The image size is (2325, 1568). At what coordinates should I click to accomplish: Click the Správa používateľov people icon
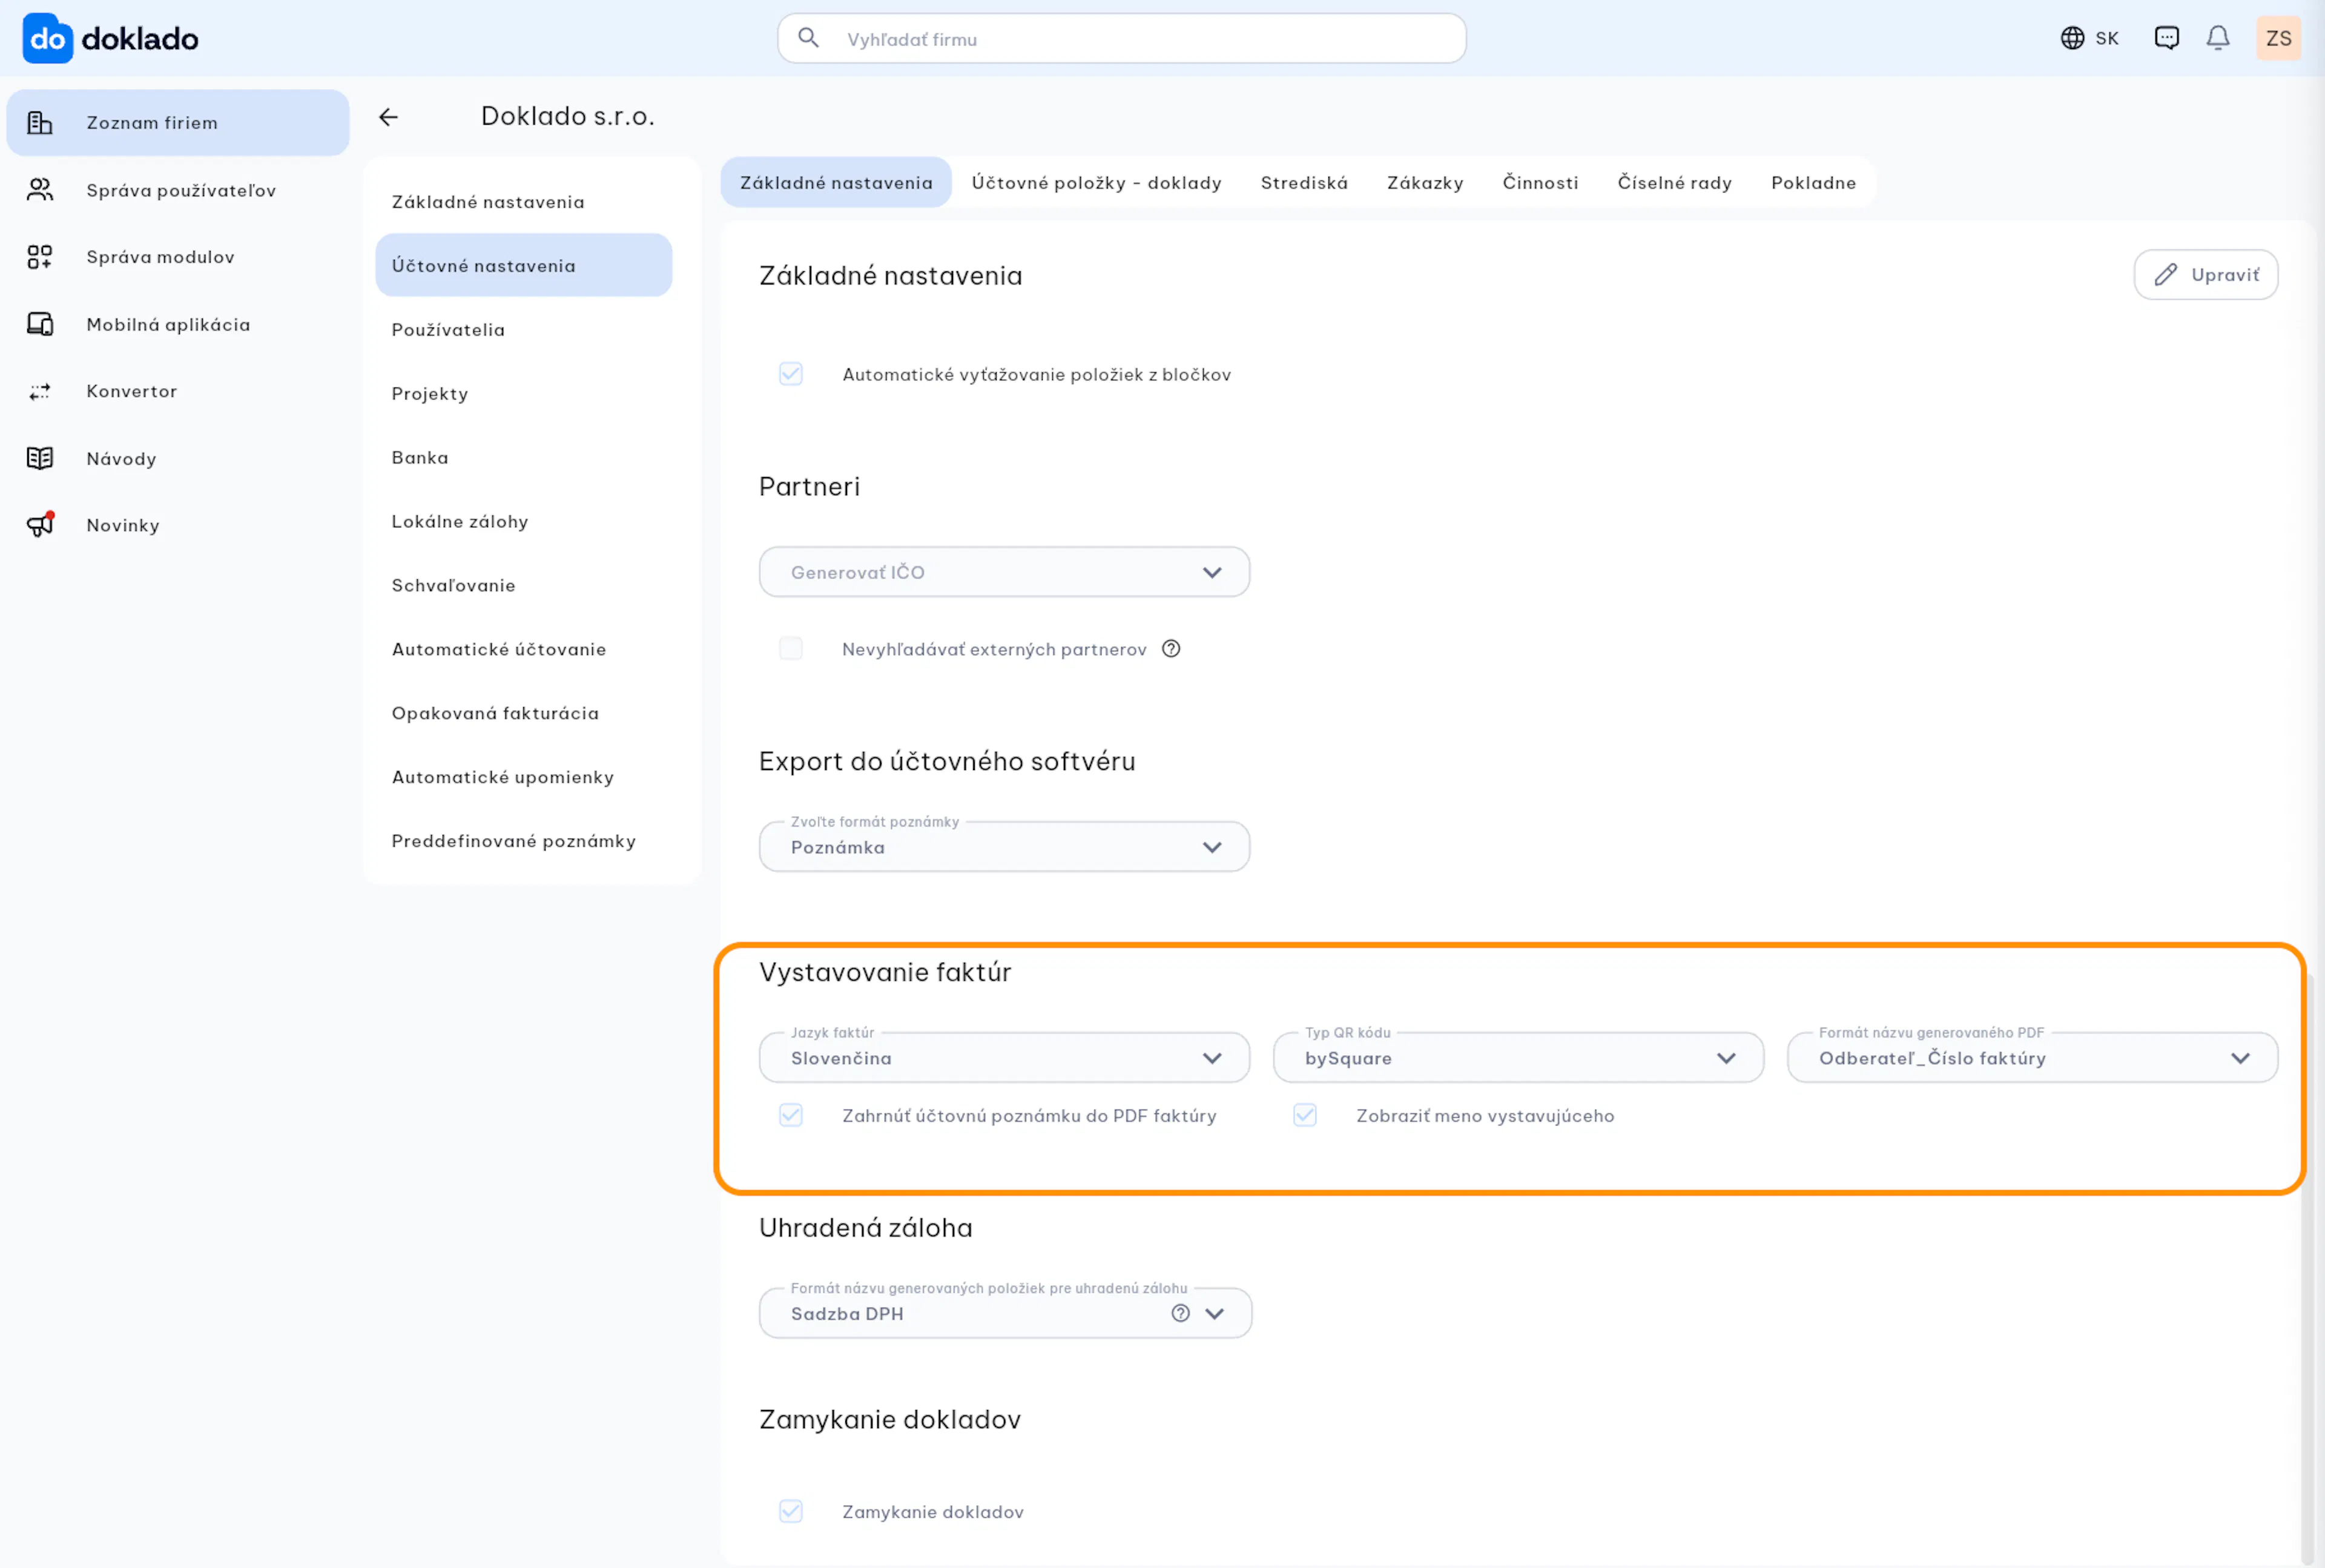pos(40,190)
